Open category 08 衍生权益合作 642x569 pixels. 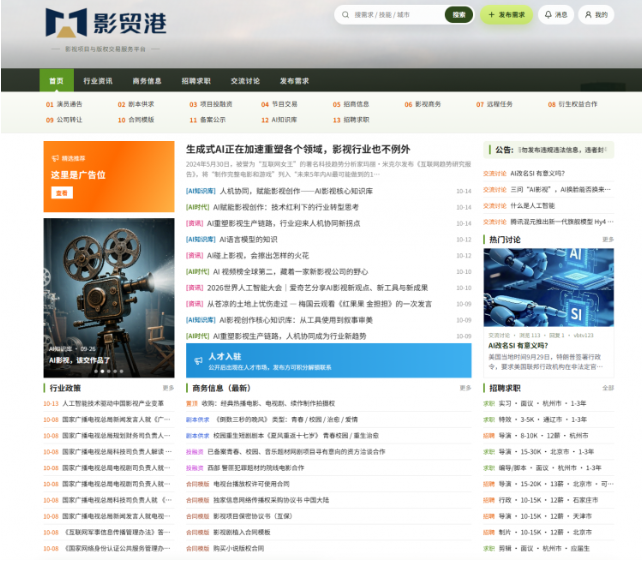(x=572, y=104)
